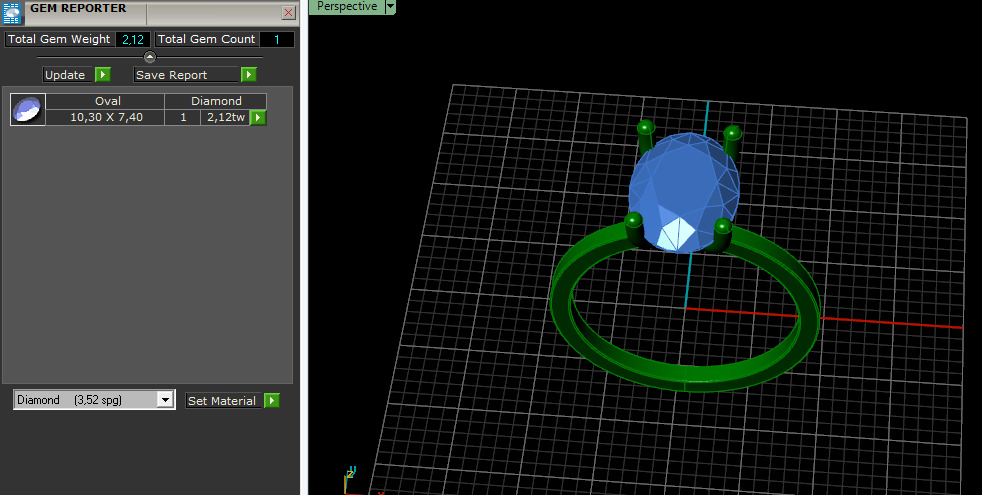Click the Total Gem Weight value 2,12
The height and width of the screenshot is (495, 982).
point(133,39)
